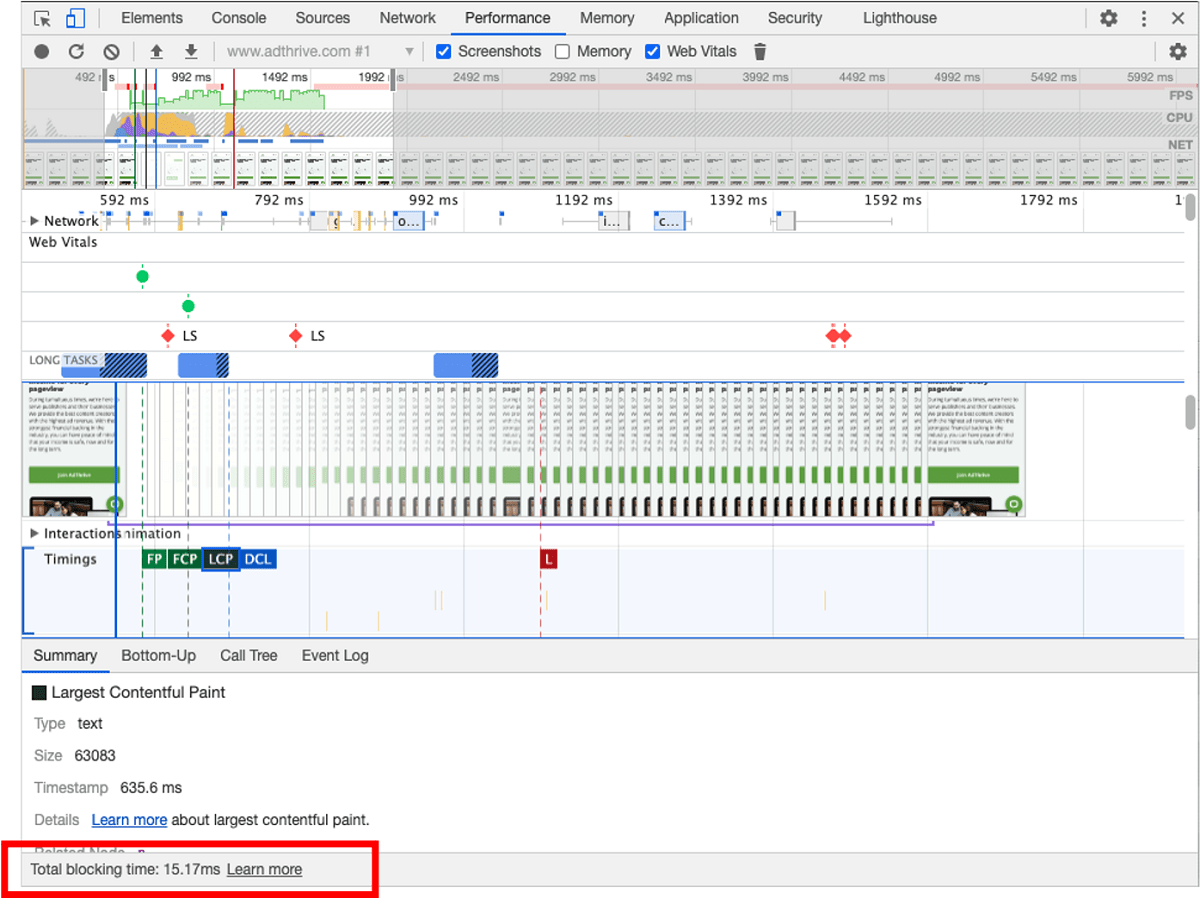Click the scrollbar beside the Network track
1200x898 pixels.
1190,208
